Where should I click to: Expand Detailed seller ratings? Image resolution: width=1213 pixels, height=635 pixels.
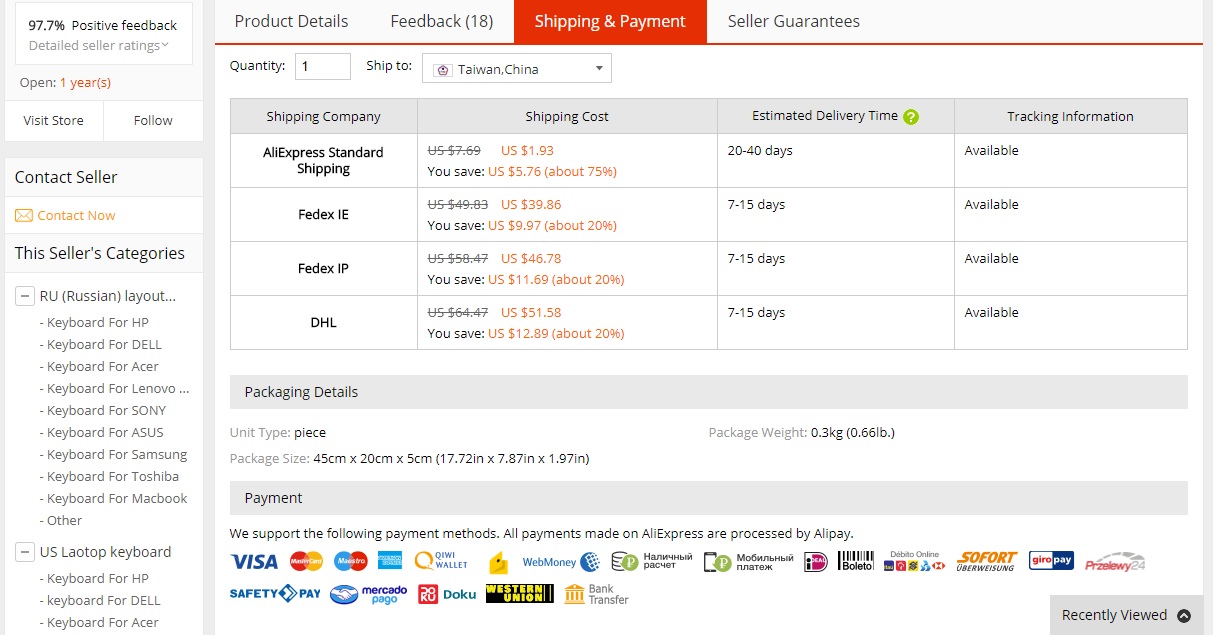(x=98, y=45)
